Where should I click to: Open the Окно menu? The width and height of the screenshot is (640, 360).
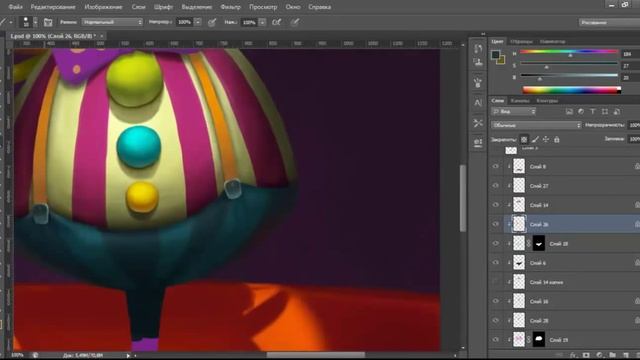pyautogui.click(x=293, y=7)
